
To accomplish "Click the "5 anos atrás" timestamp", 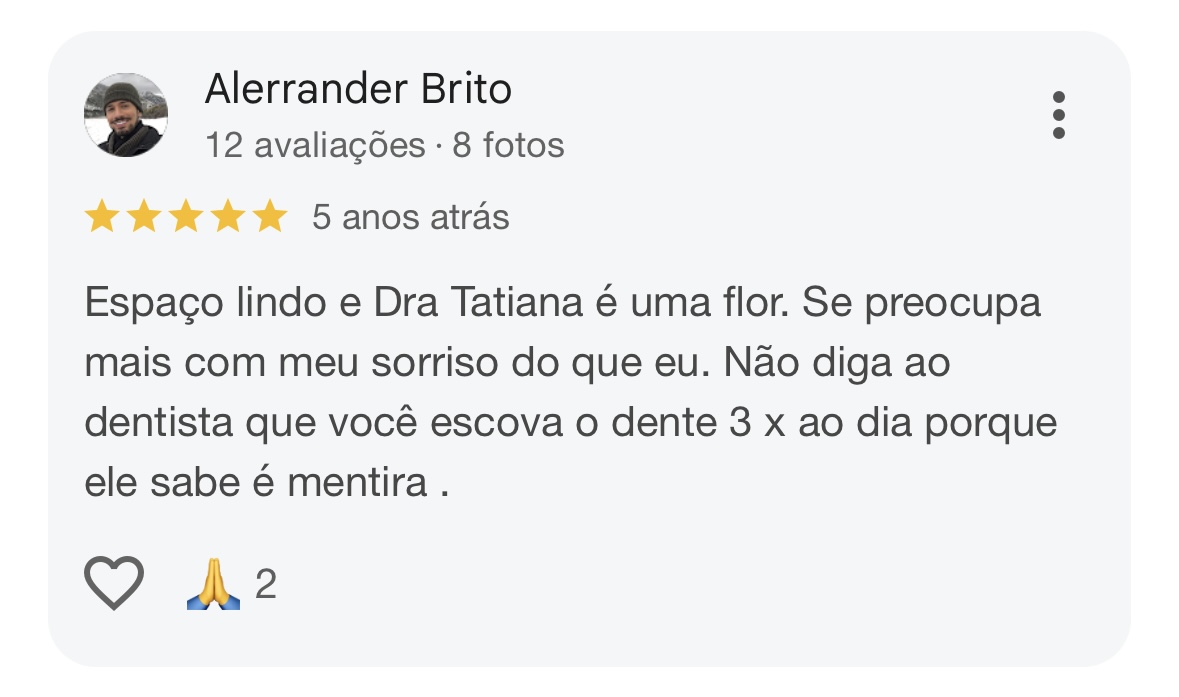I will (410, 217).
